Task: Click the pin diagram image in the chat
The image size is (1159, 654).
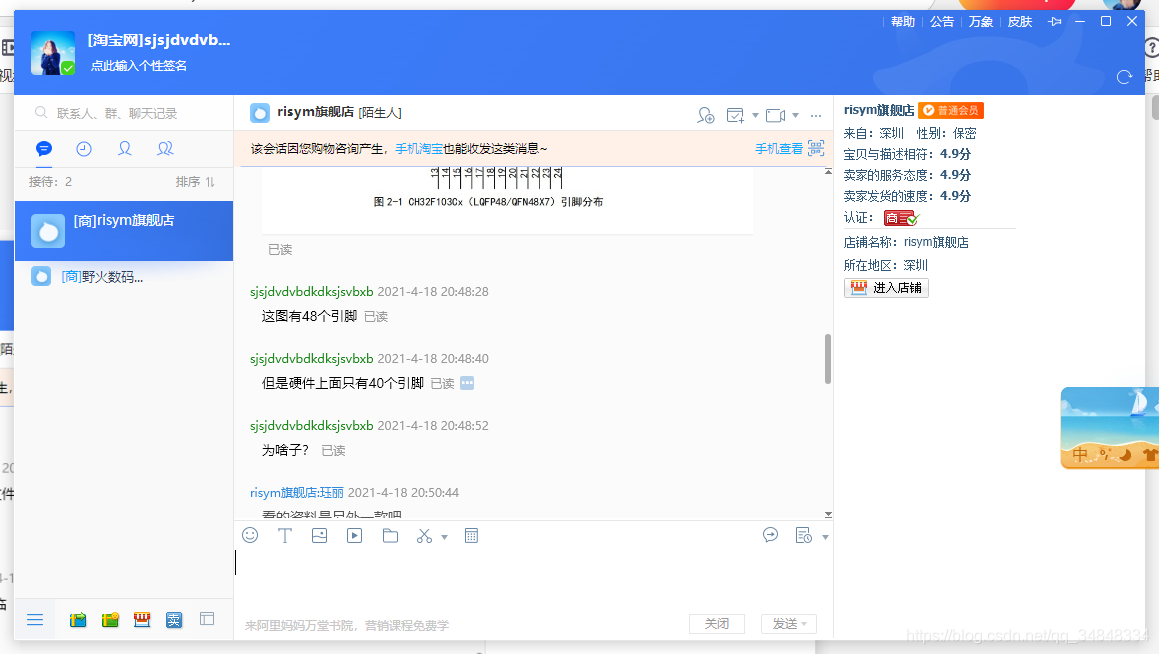Action: (507, 200)
